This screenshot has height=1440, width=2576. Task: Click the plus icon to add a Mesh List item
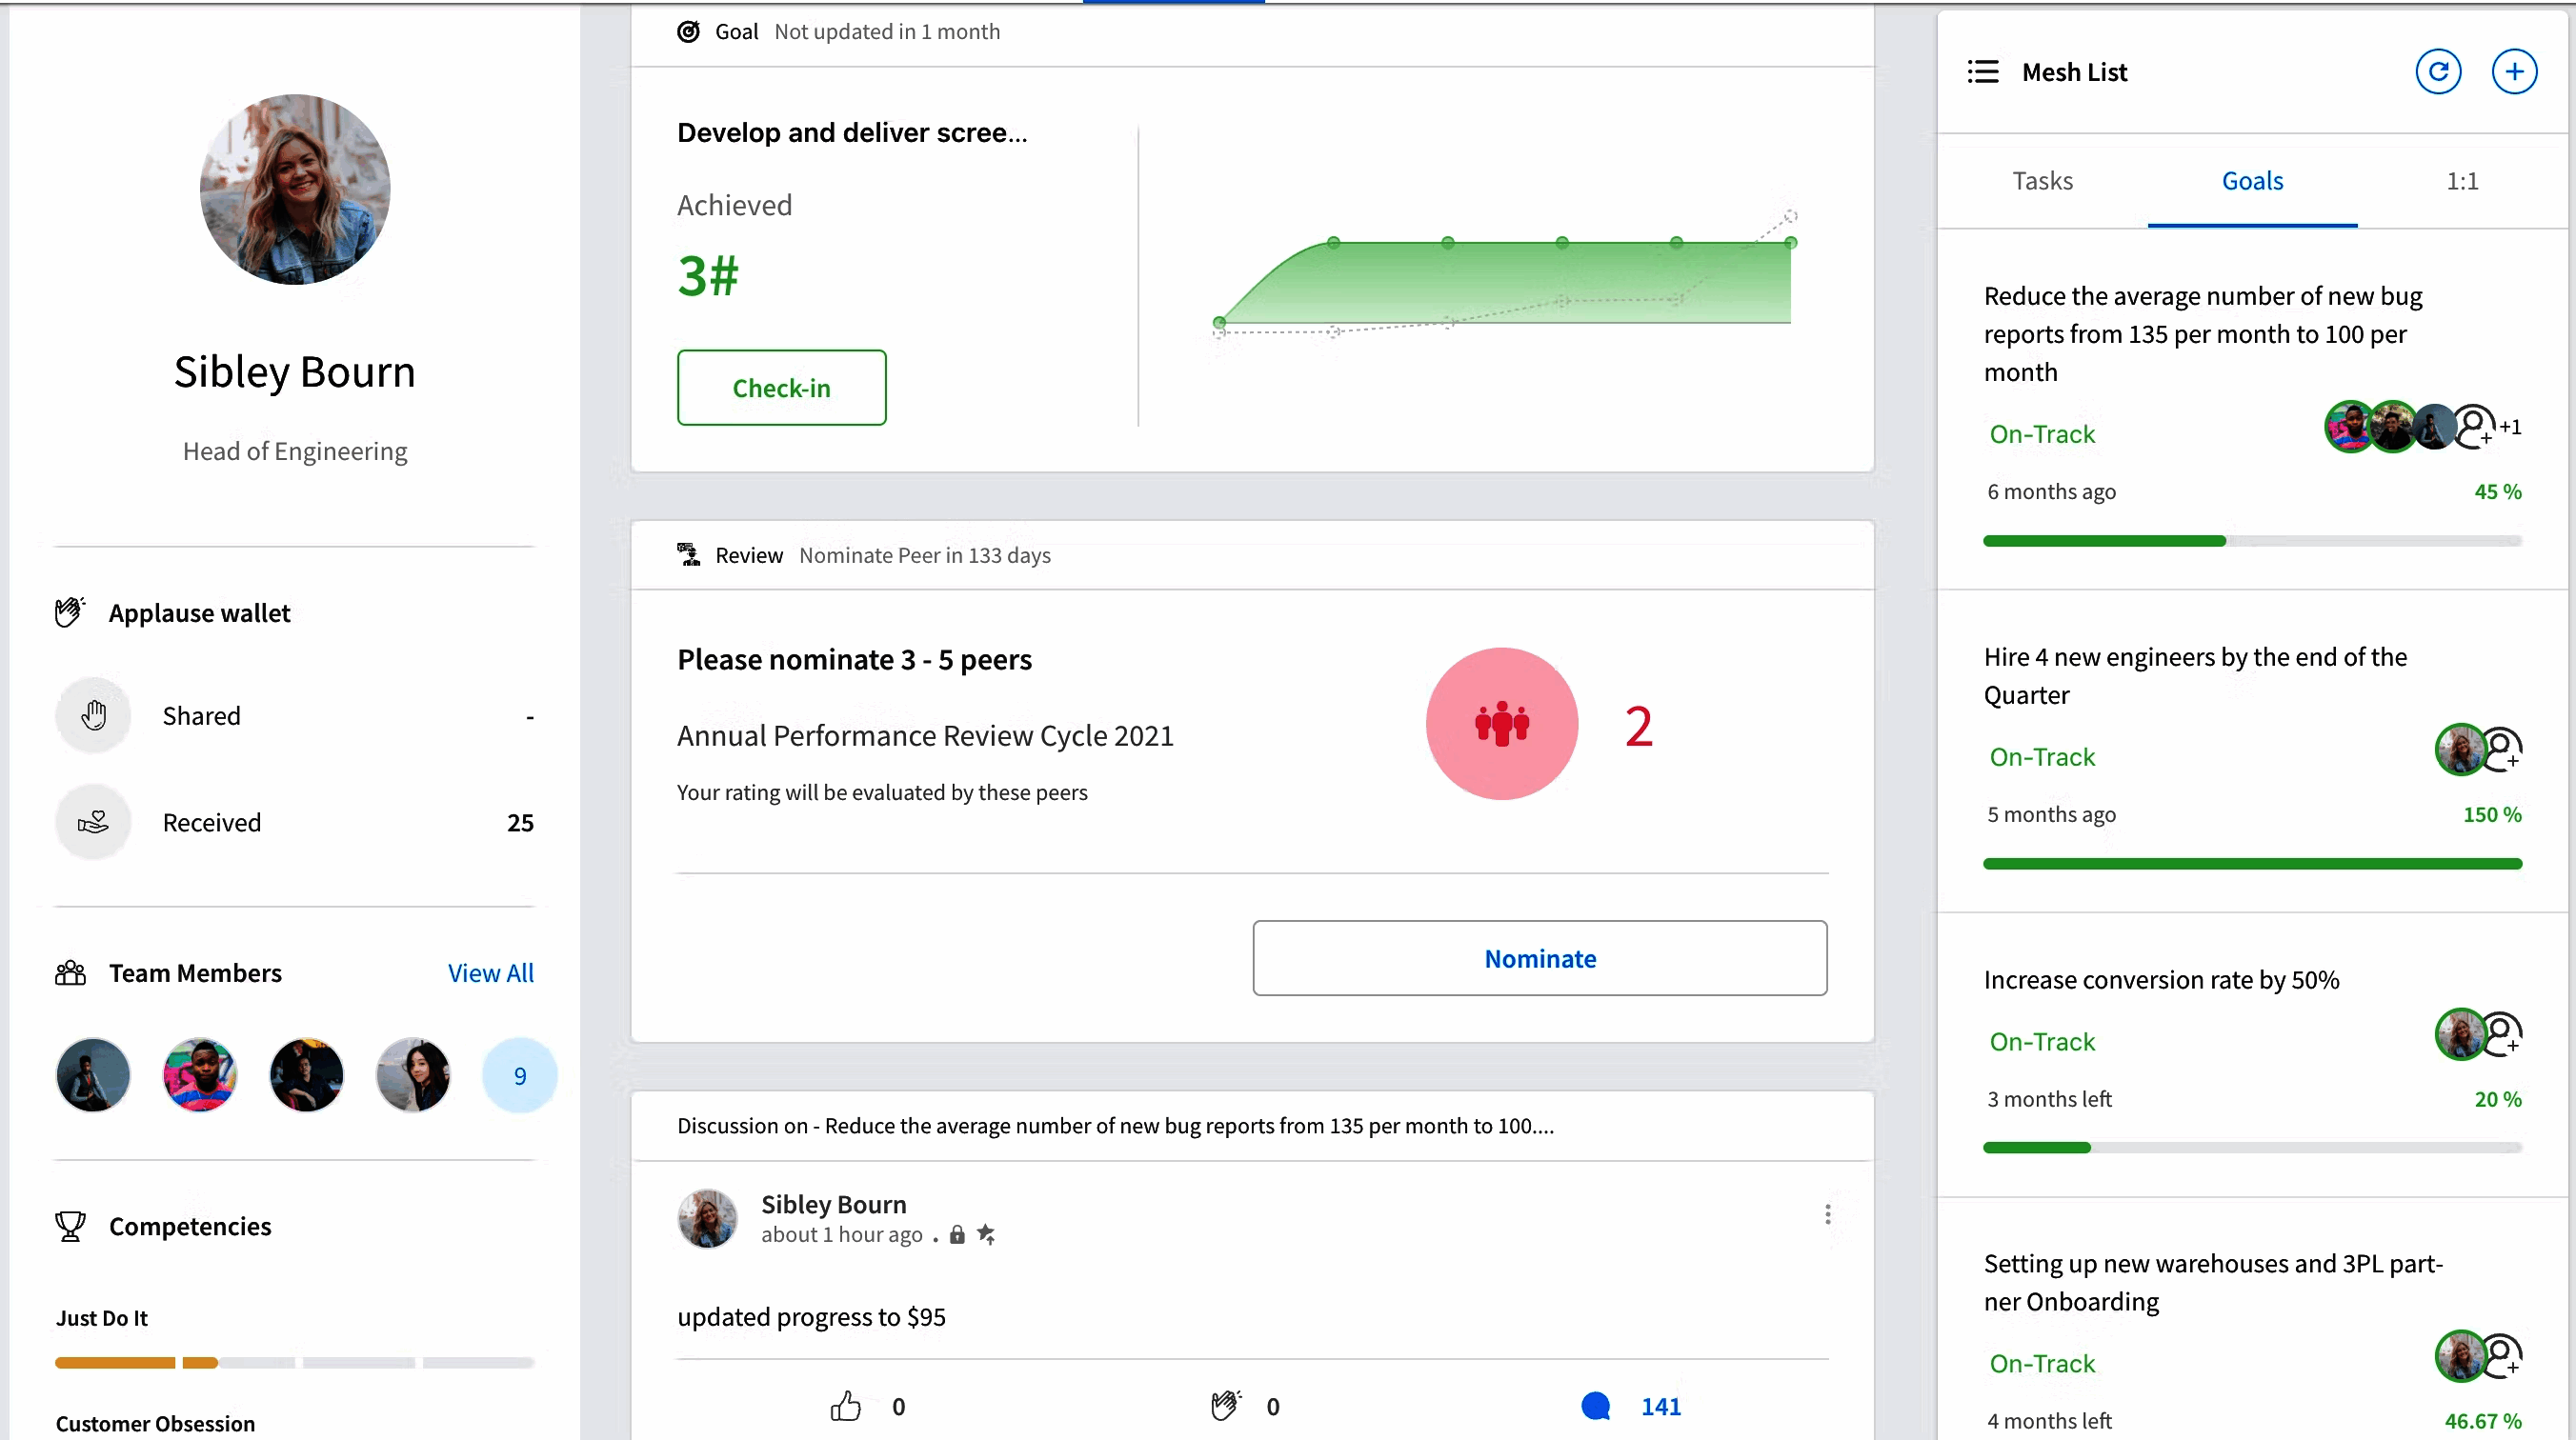tap(2515, 71)
